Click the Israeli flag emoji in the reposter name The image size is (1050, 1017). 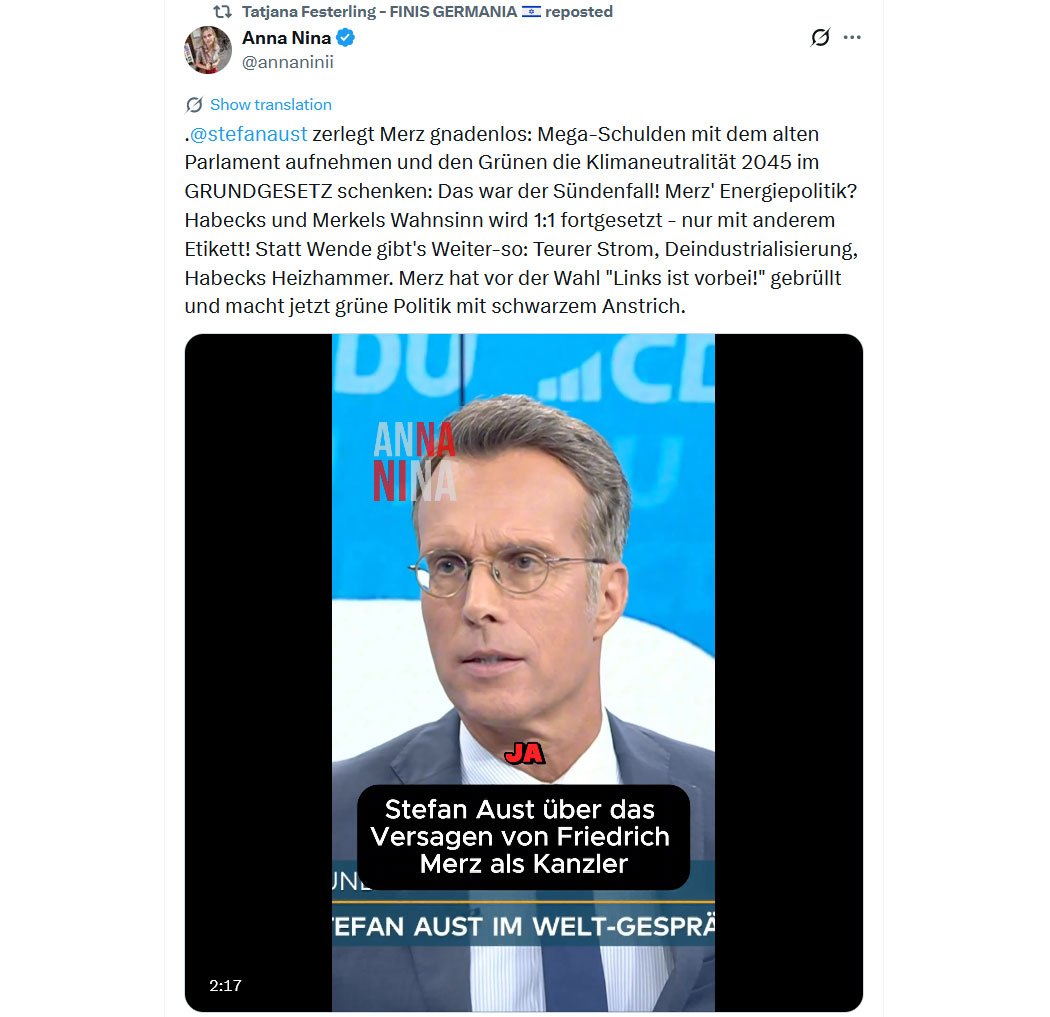click(x=531, y=11)
